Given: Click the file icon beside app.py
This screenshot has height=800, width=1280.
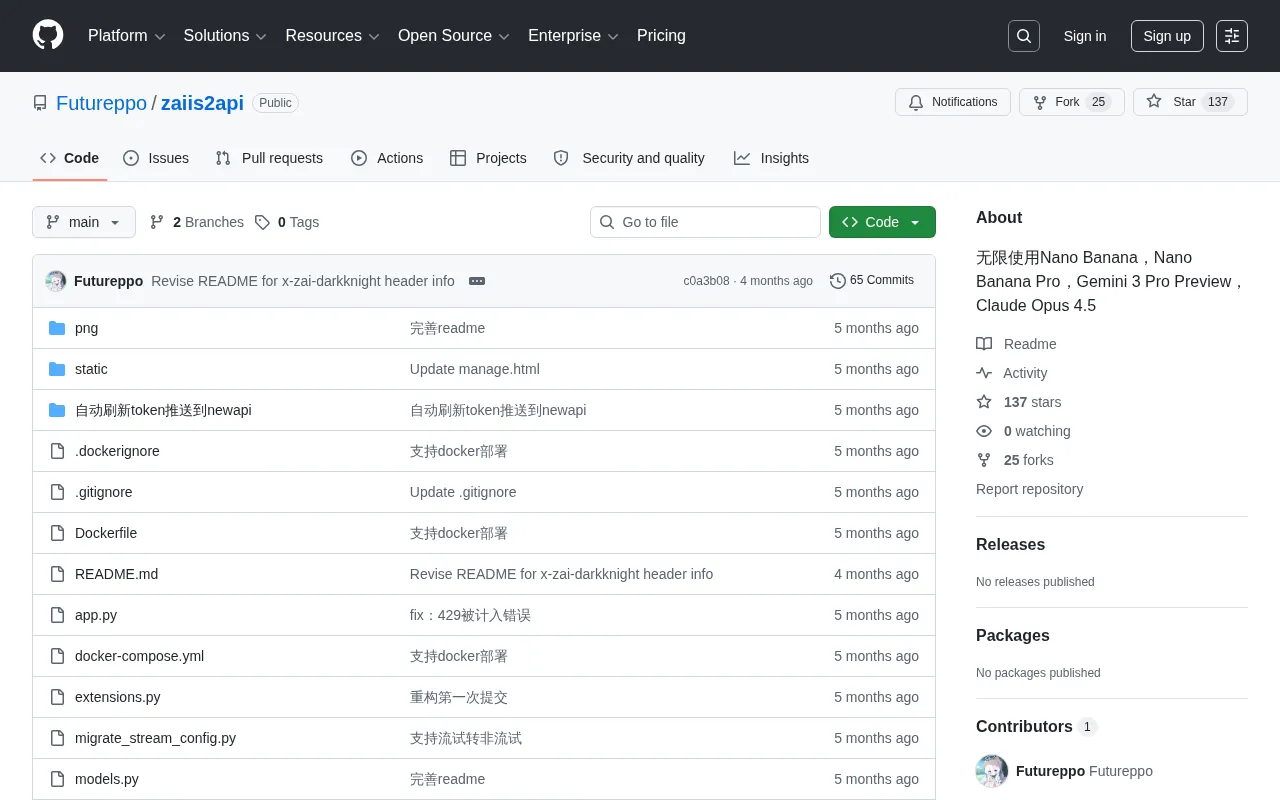Looking at the screenshot, I should [x=57, y=615].
